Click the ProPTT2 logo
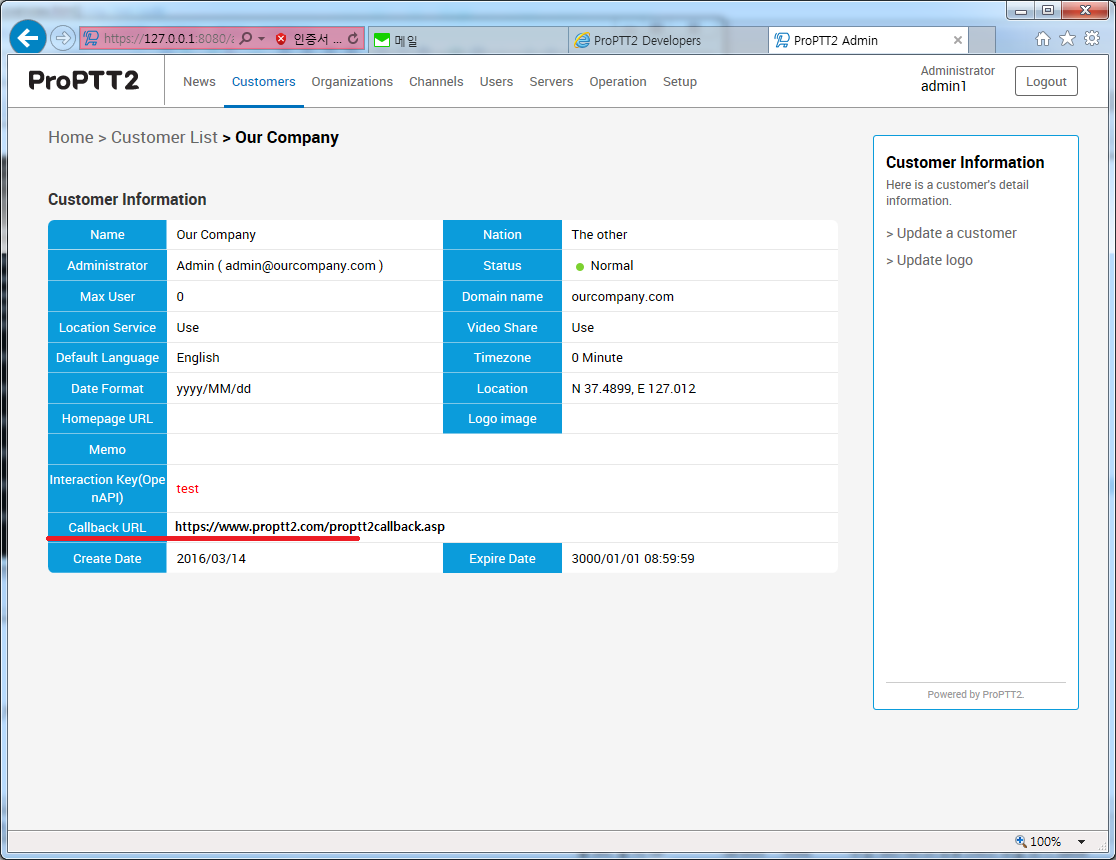Image resolution: width=1116 pixels, height=860 pixels. [x=84, y=81]
